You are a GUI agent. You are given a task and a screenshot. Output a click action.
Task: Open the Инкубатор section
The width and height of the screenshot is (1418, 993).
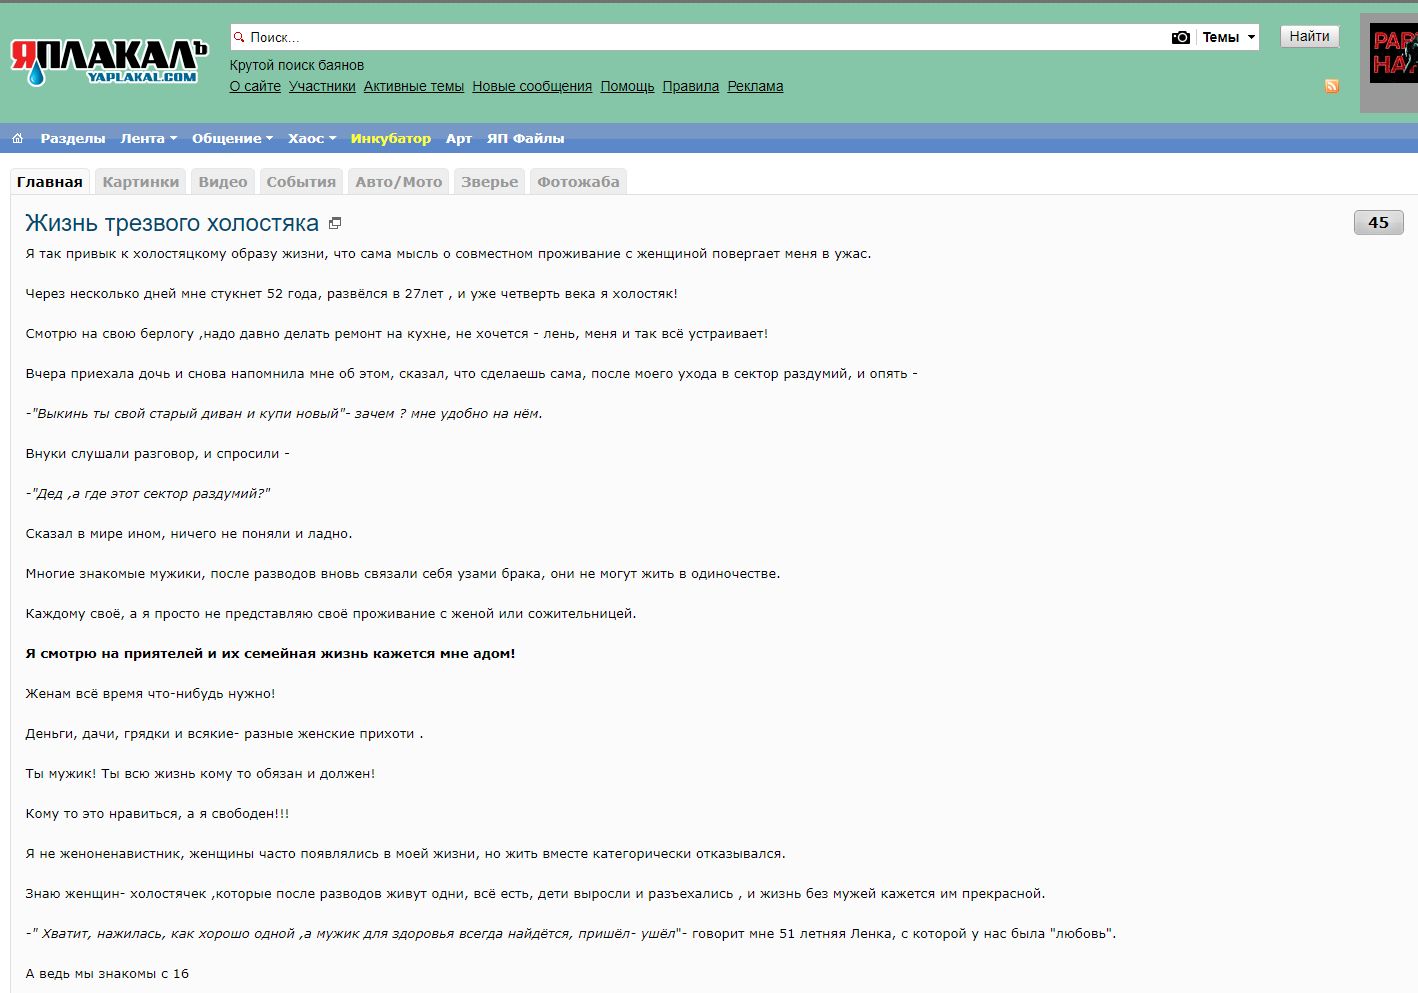[391, 138]
